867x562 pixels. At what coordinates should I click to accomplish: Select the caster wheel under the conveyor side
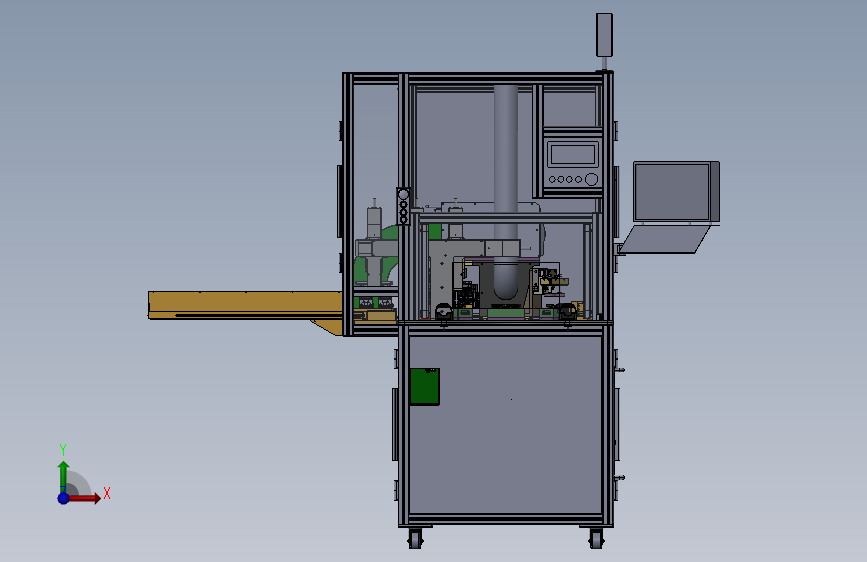tap(415, 538)
